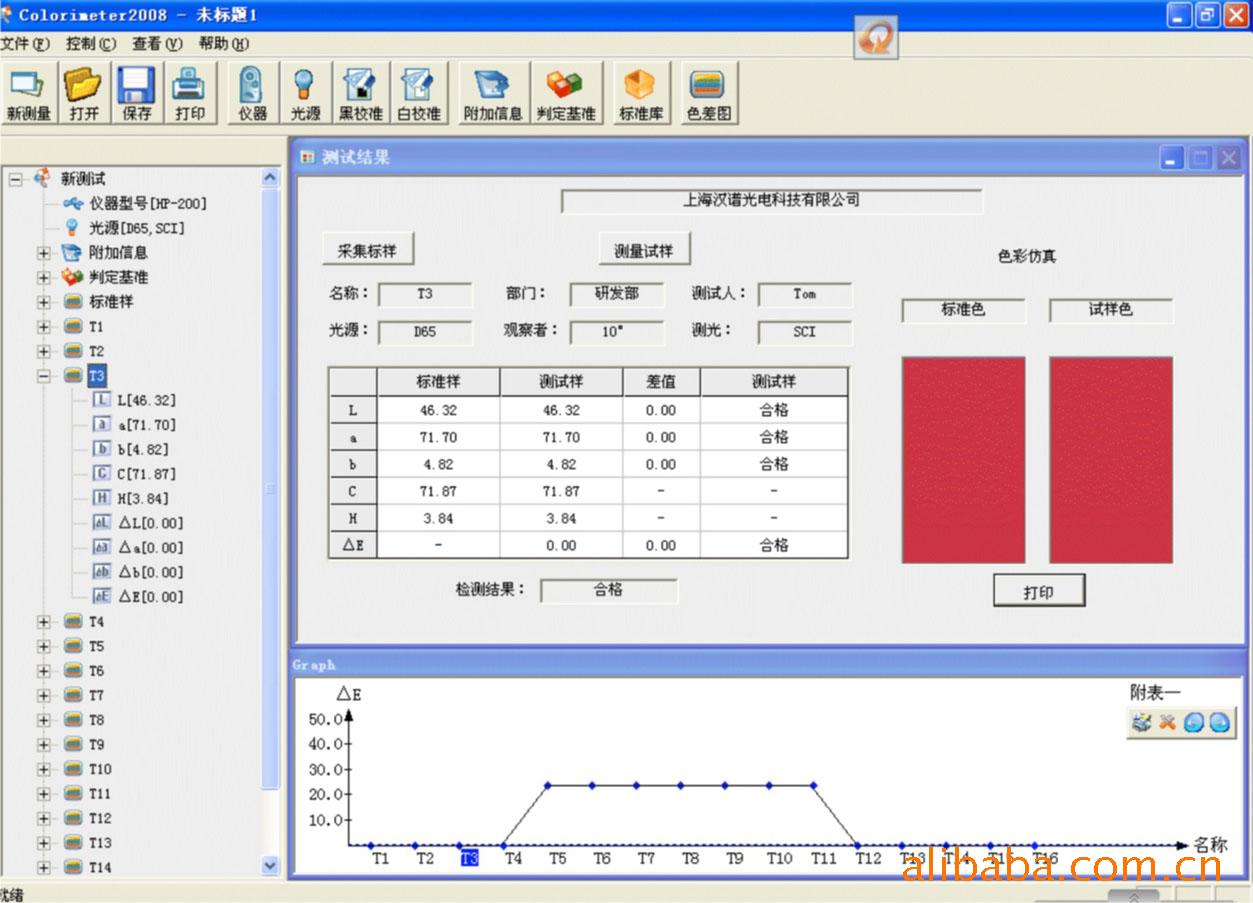This screenshot has height=903, width=1253.
Task: Click the 光源 field showing D65
Action: (425, 332)
